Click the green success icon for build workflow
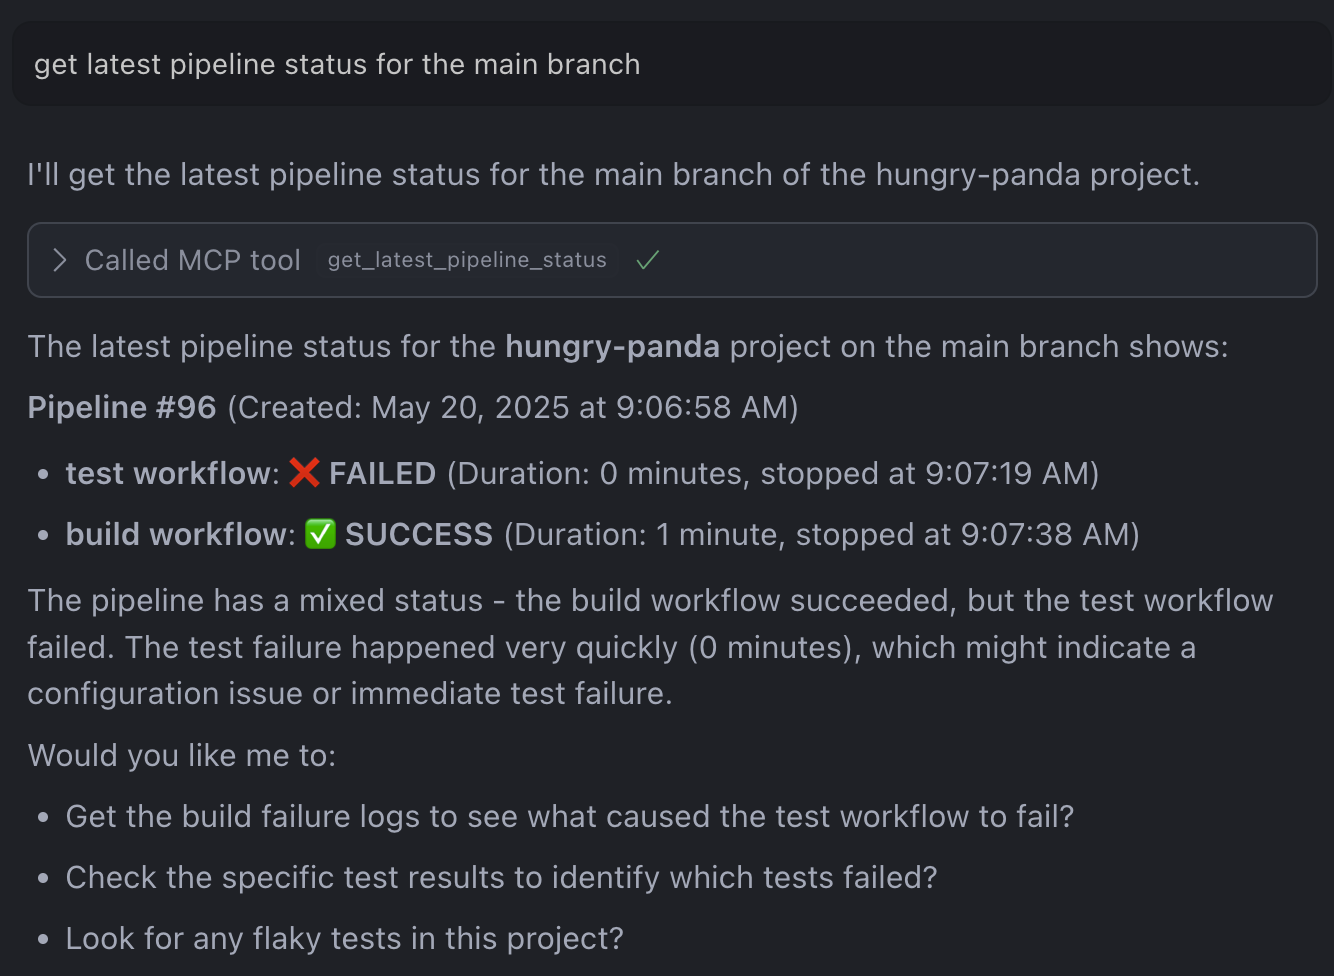 tap(318, 533)
